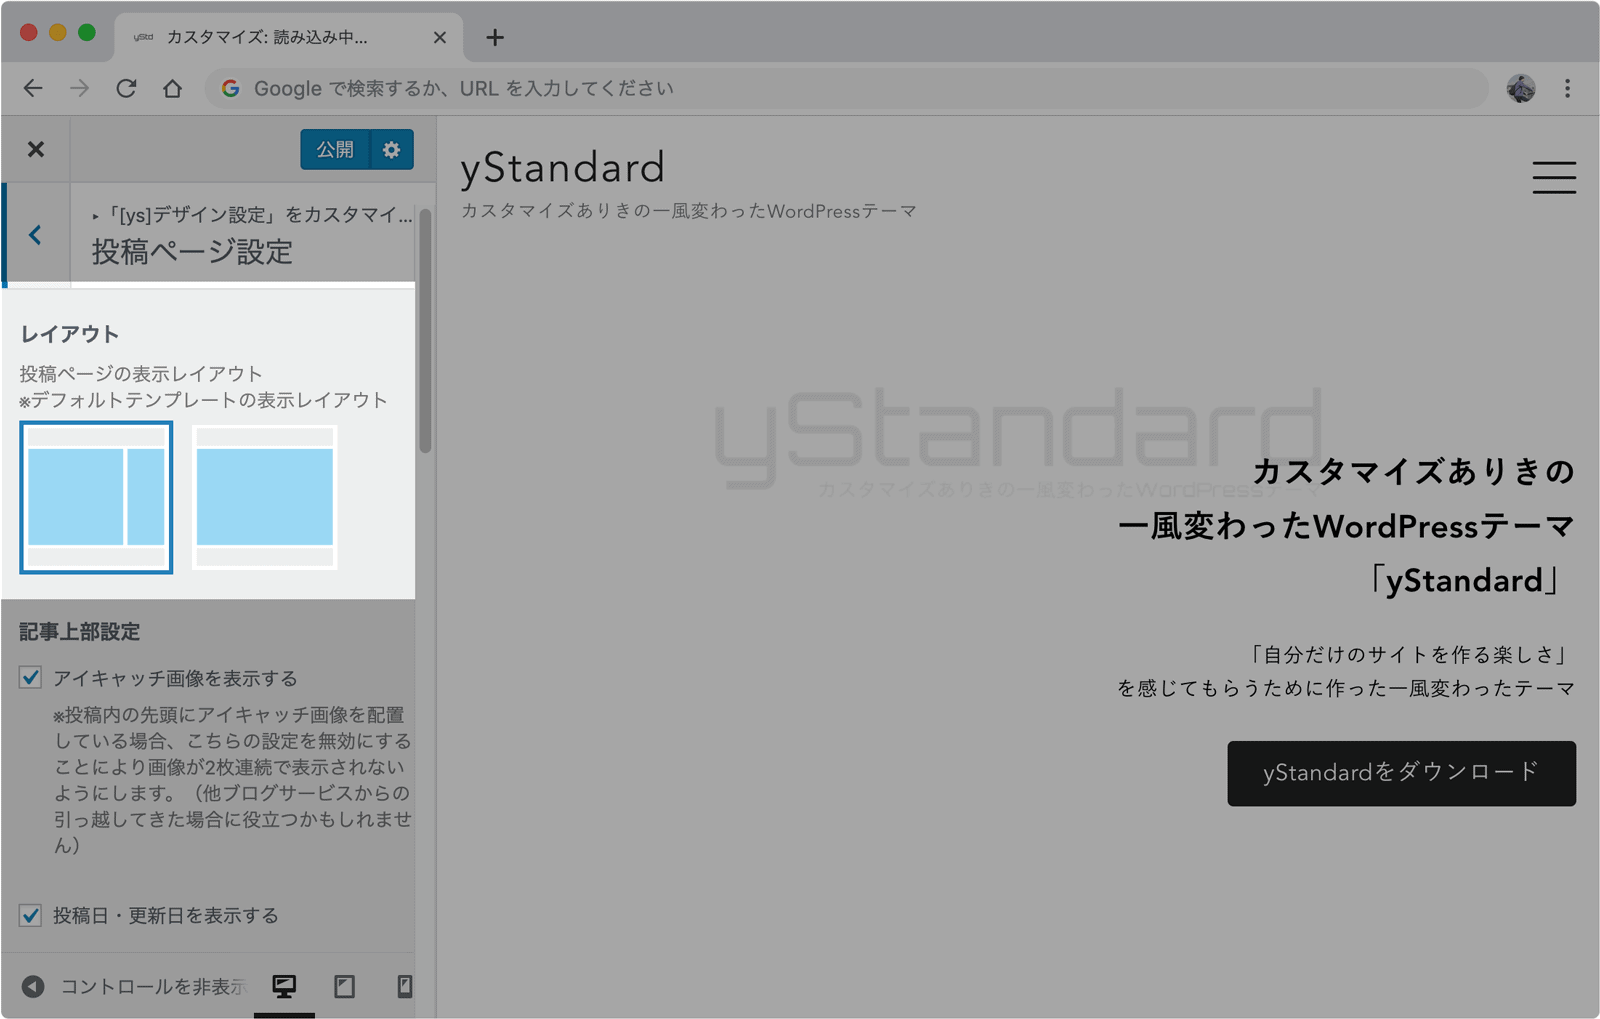Click the 記事上部設定 heading text
The width and height of the screenshot is (1600, 1019).
80,632
